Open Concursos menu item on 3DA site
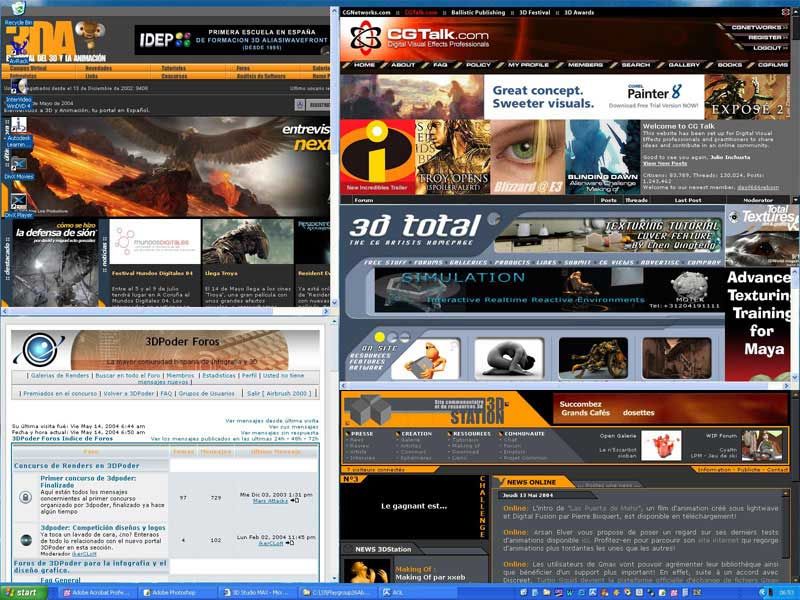 pos(174,77)
